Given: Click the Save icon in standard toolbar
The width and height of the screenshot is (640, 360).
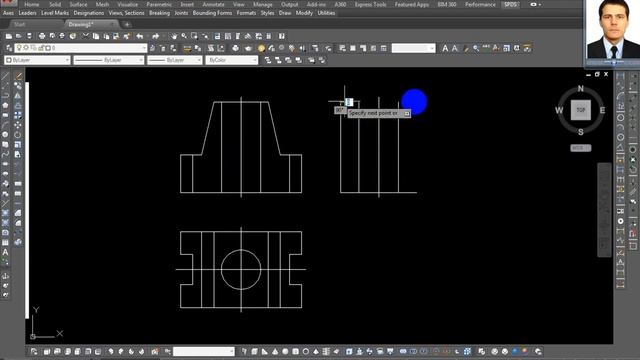Looking at the screenshot, I should [x=29, y=36].
